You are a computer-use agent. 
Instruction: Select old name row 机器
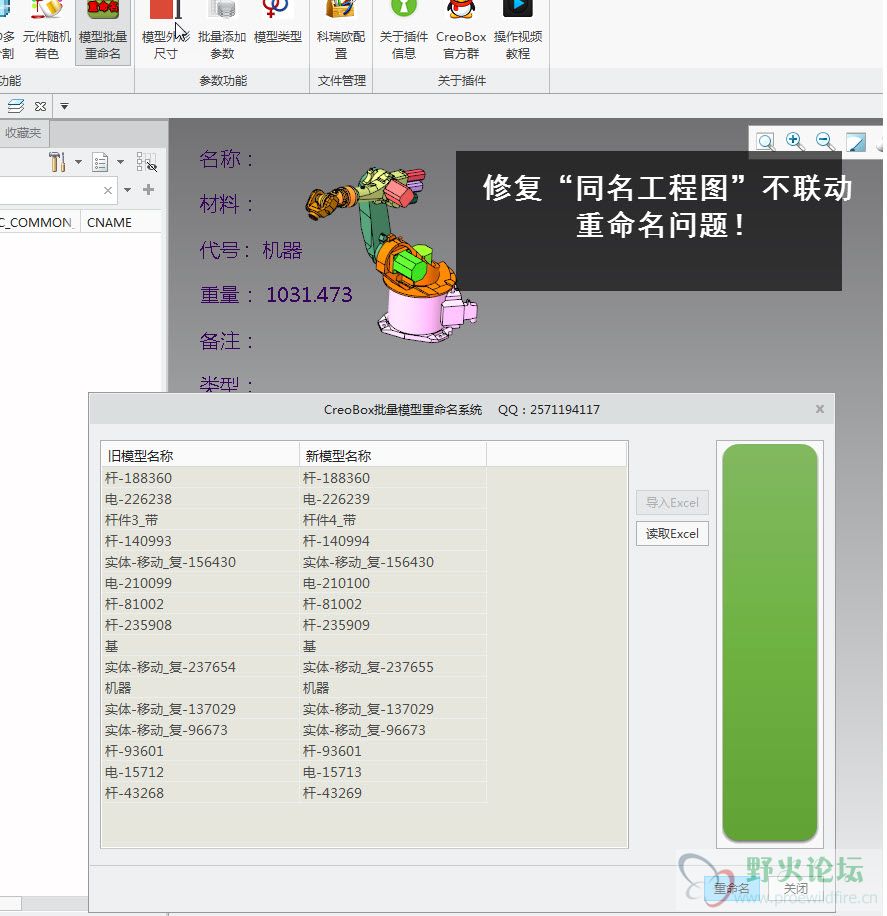click(x=200, y=688)
